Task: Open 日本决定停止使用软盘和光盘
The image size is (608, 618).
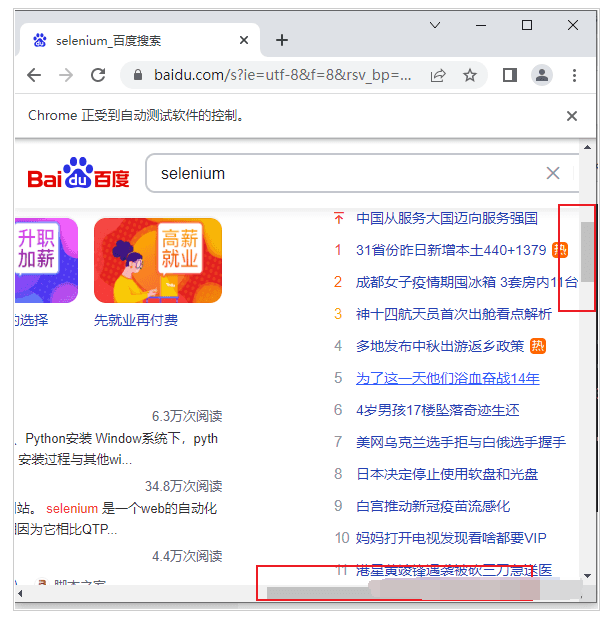Action: pos(447,474)
